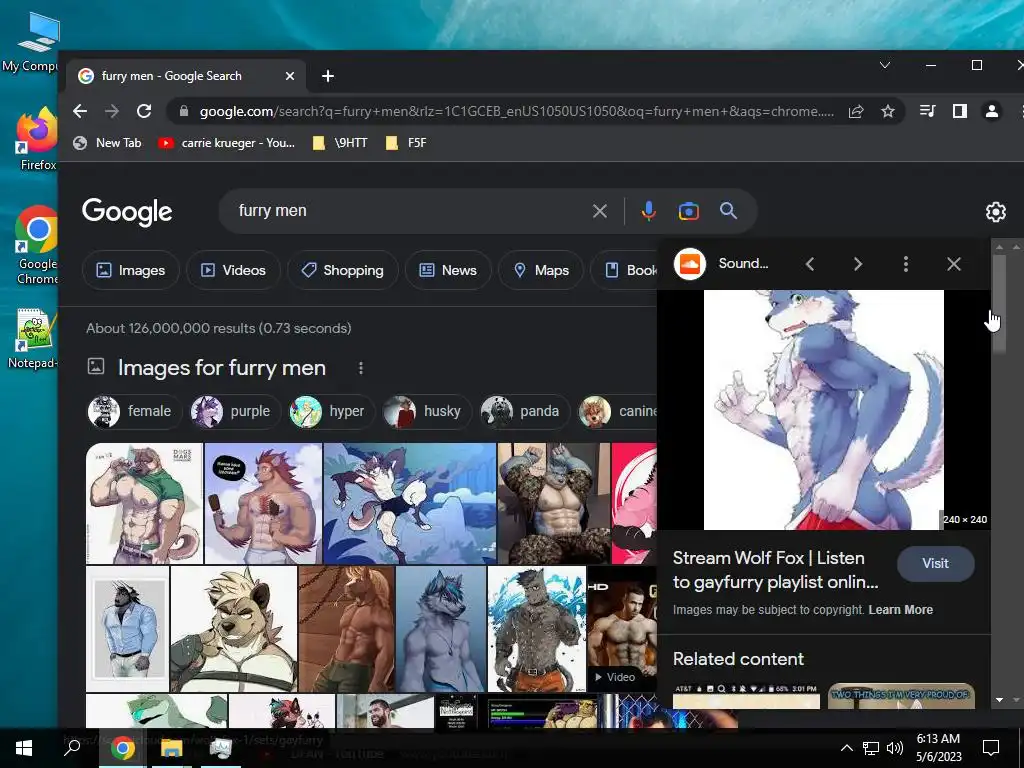
Task: Open volume control in system tray
Action: [x=895, y=748]
